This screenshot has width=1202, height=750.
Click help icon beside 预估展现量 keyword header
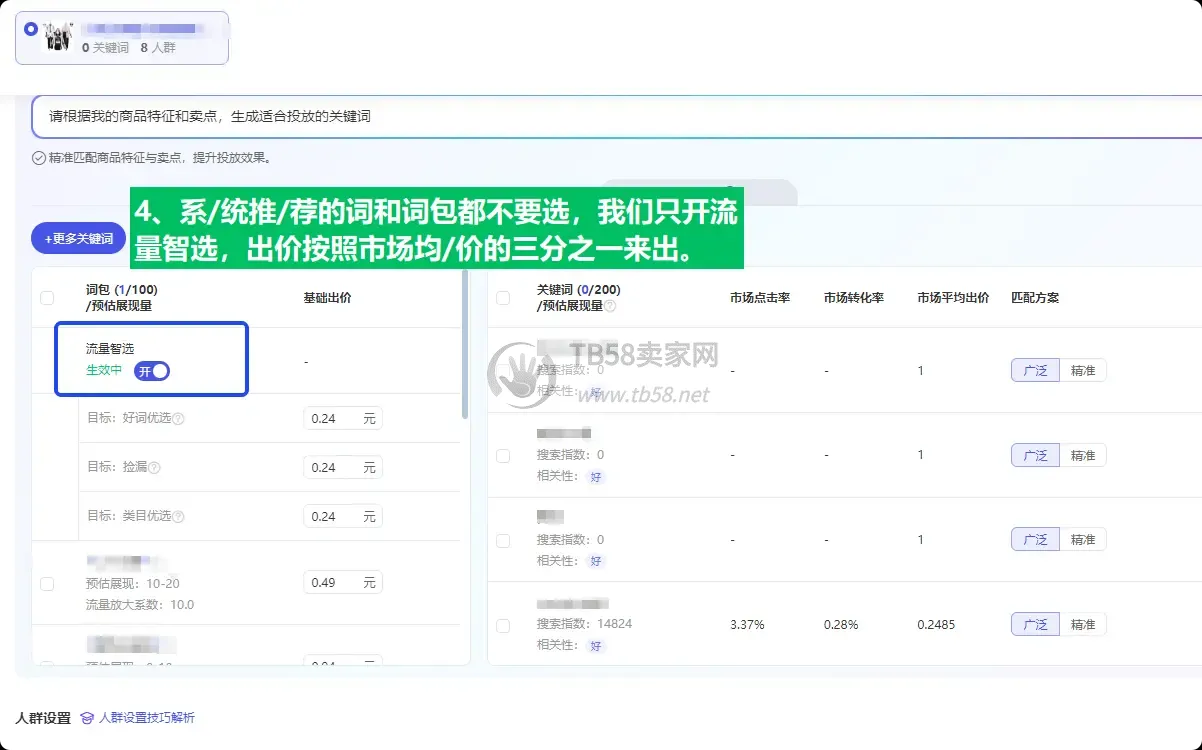pyautogui.click(x=610, y=306)
